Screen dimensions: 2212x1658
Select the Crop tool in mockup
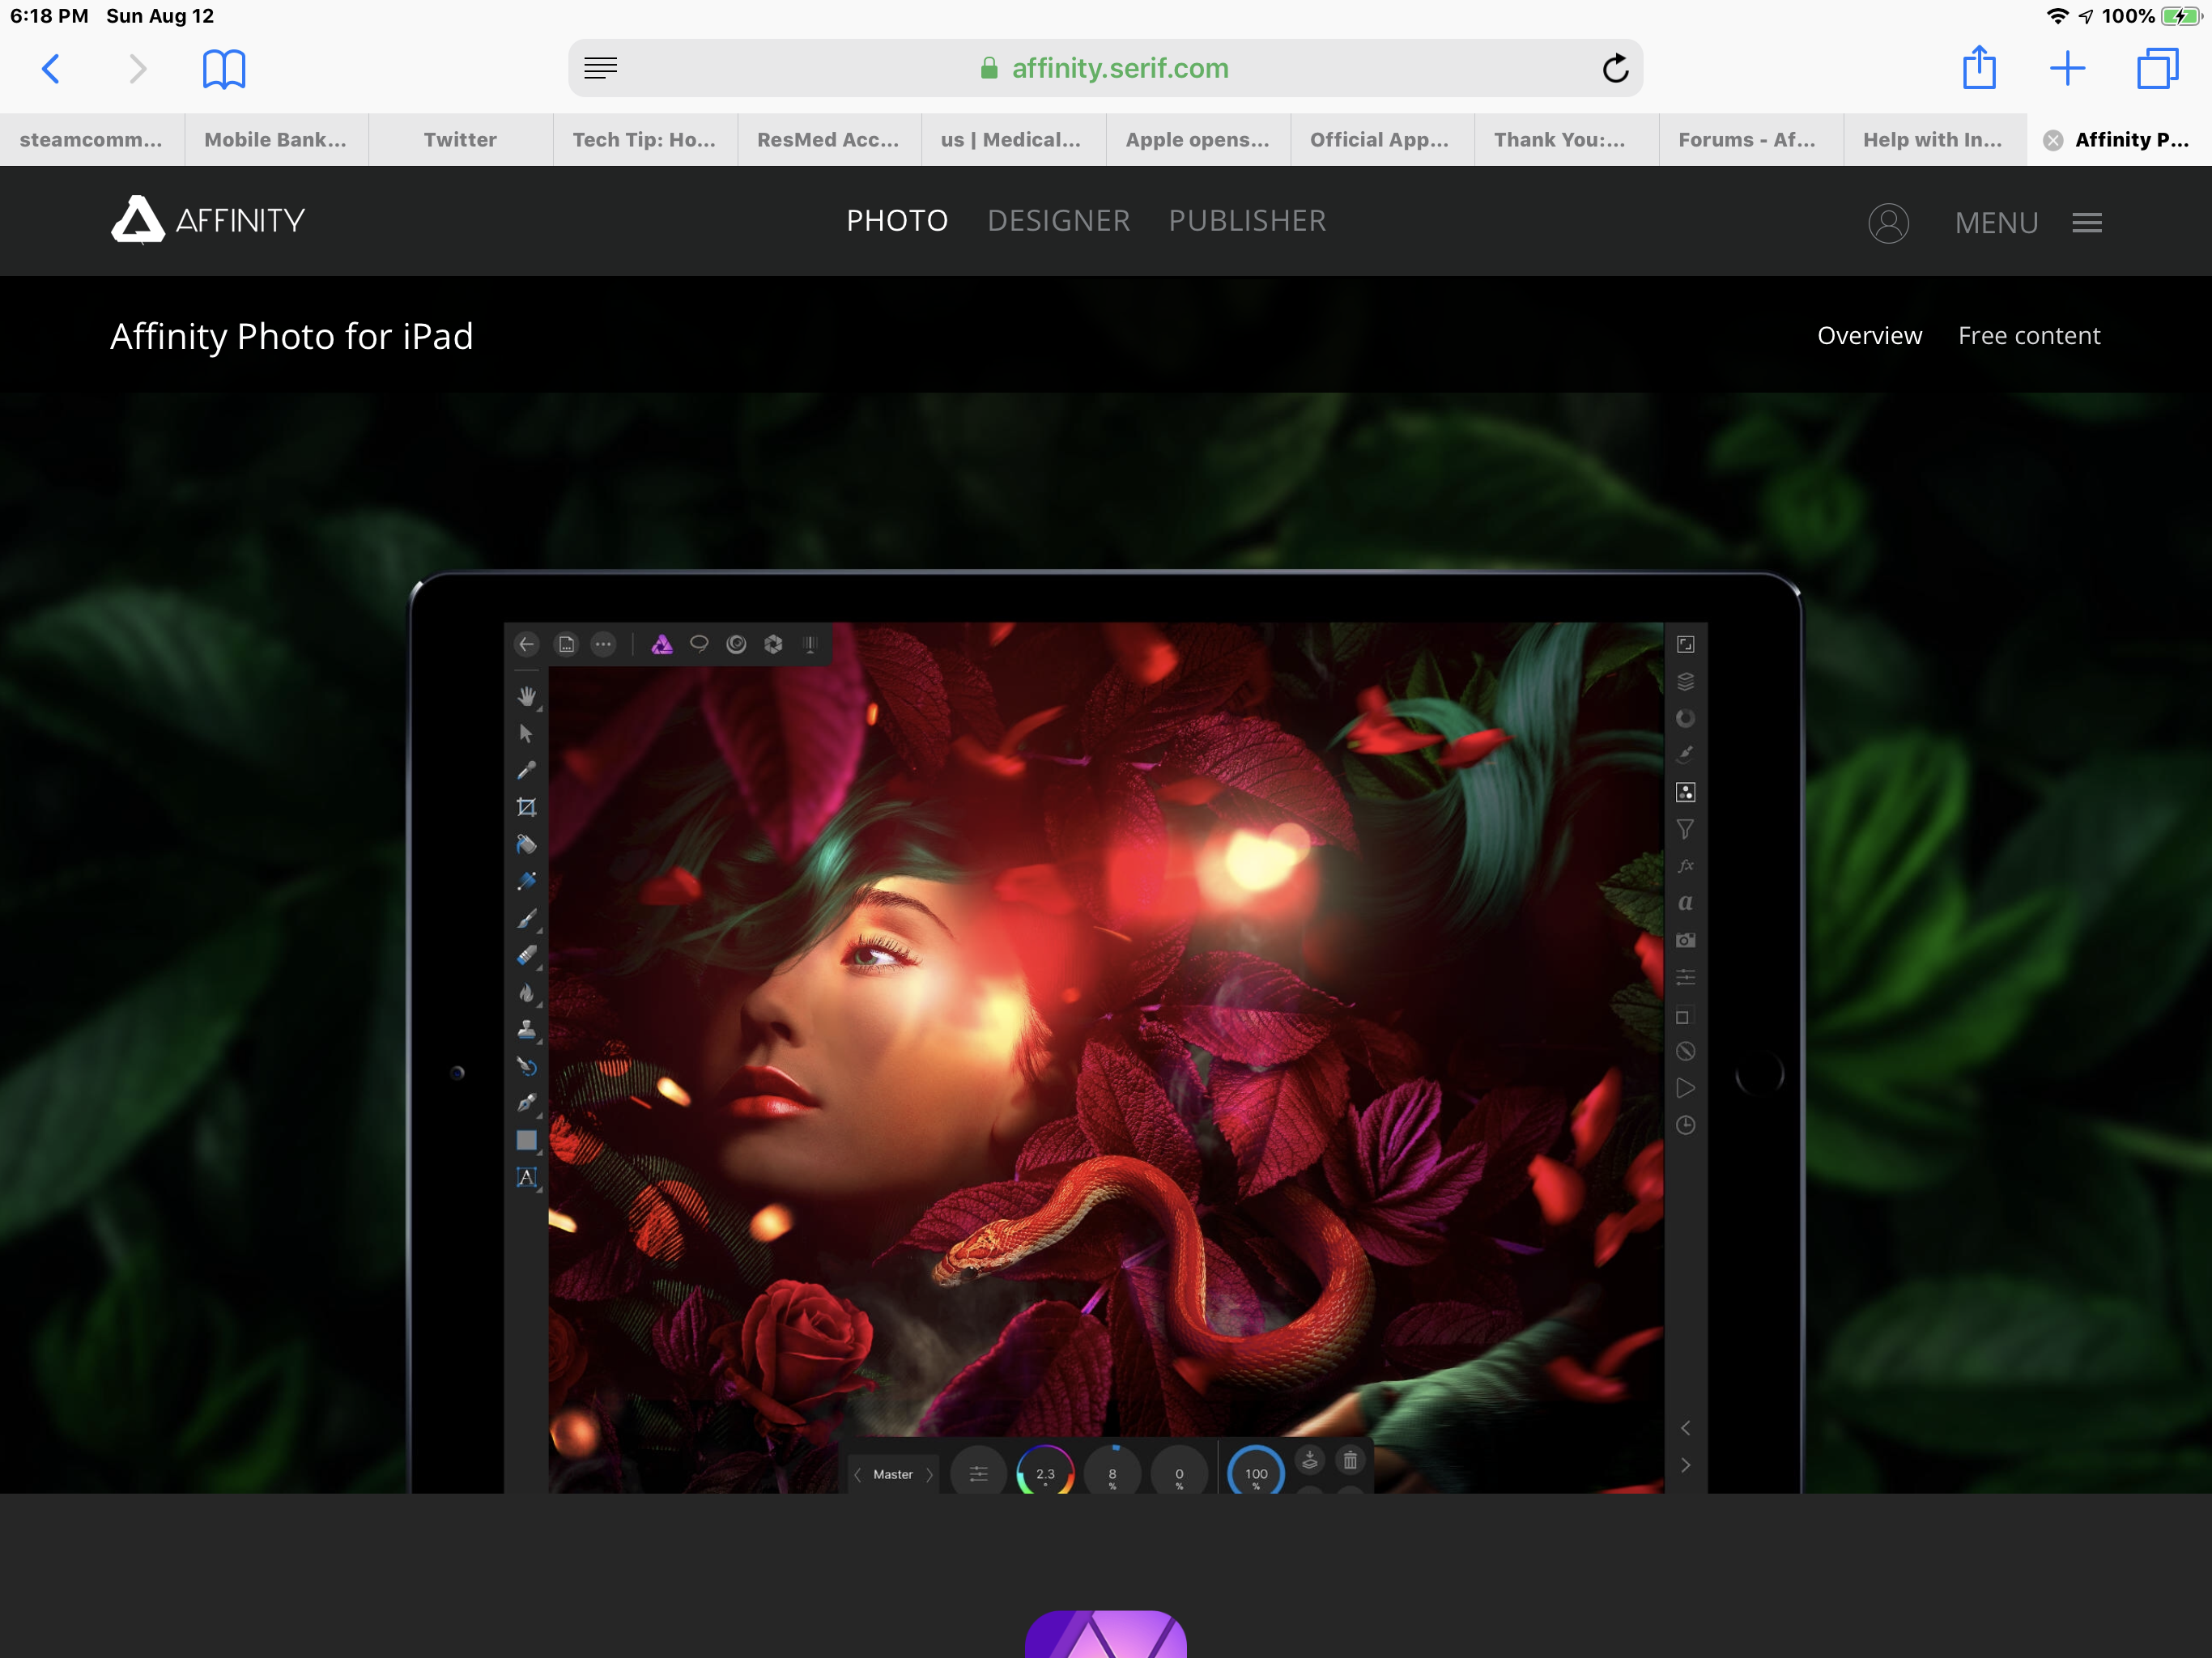(527, 807)
